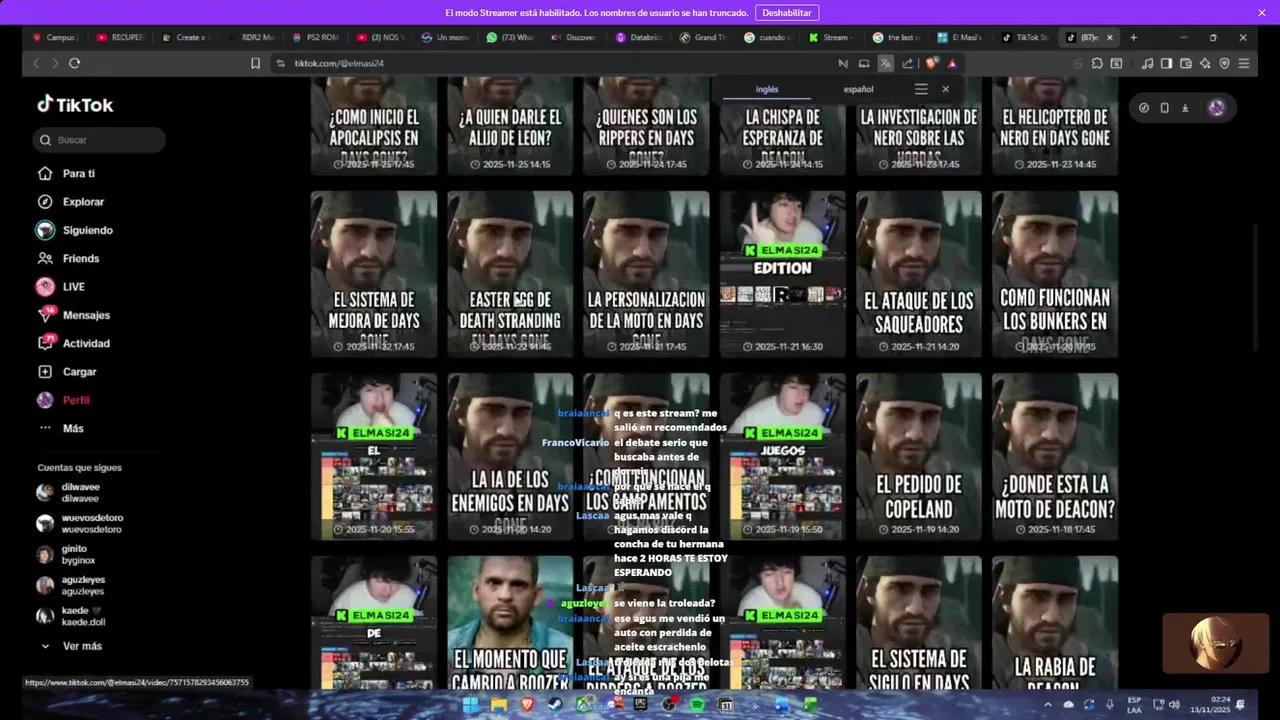Close the translate popup
This screenshot has height=720, width=1280.
945,89
